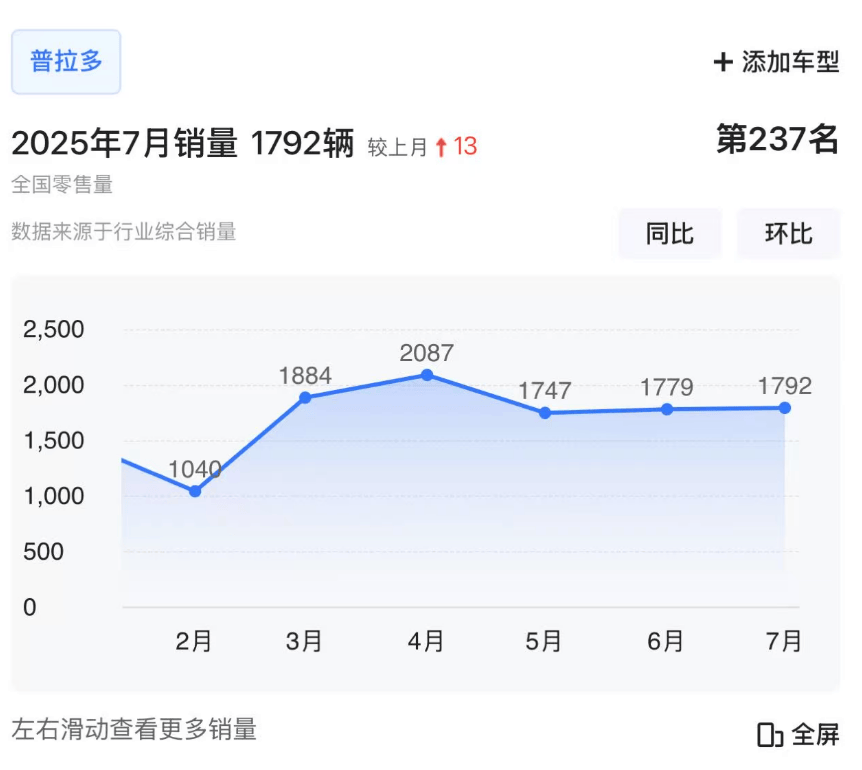Click the 全屏 text label
The image size is (862, 770).
(815, 735)
